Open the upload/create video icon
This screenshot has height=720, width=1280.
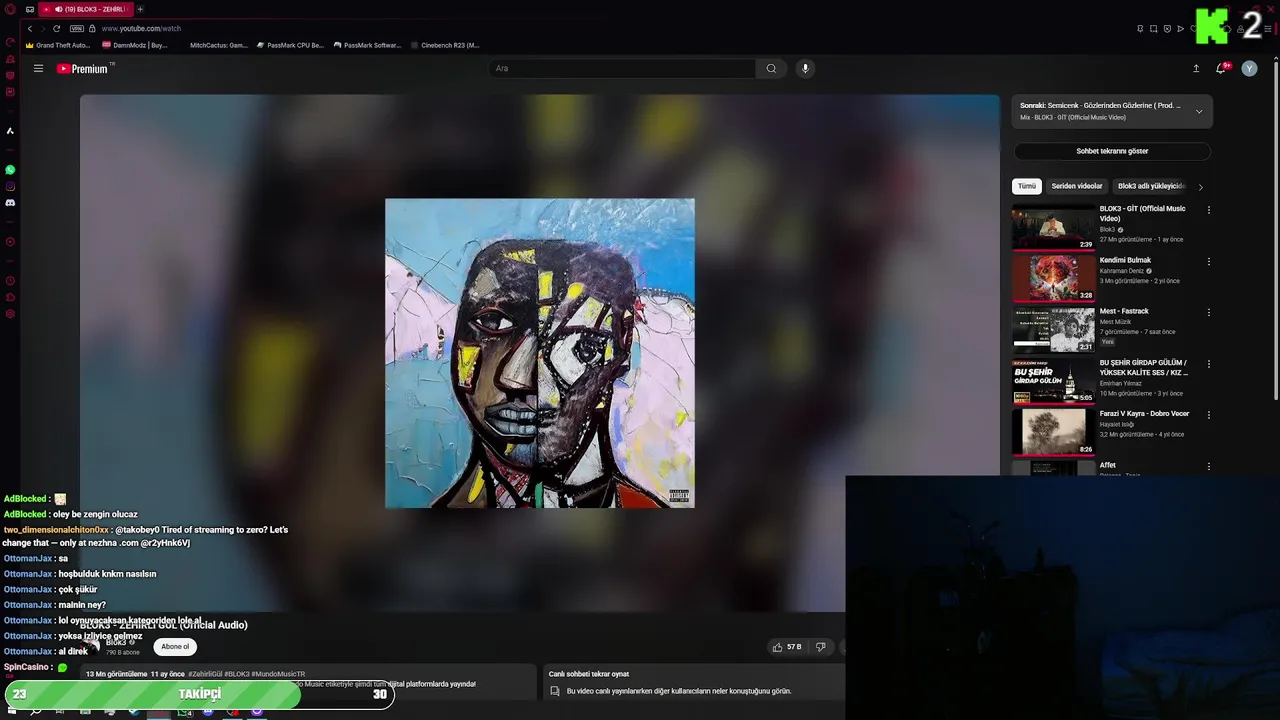[x=1196, y=69]
